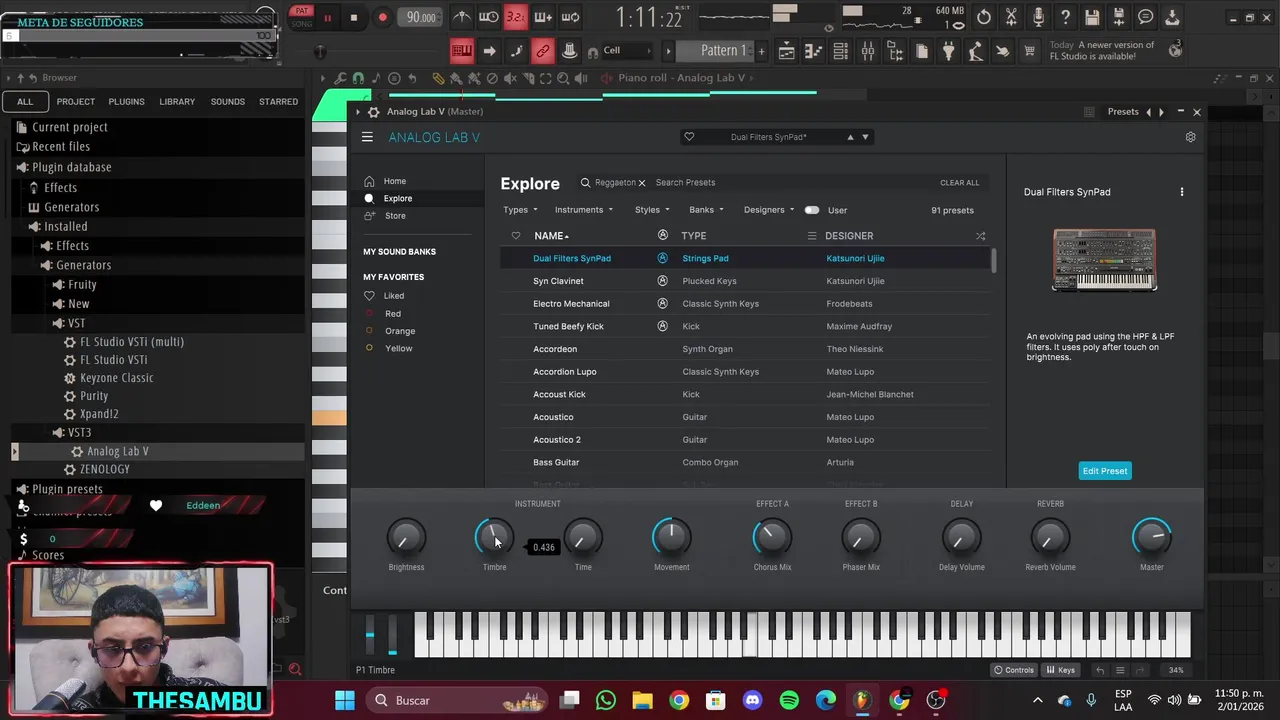Click the shuffle presets icon
This screenshot has height=720, width=1280.
[x=980, y=236]
